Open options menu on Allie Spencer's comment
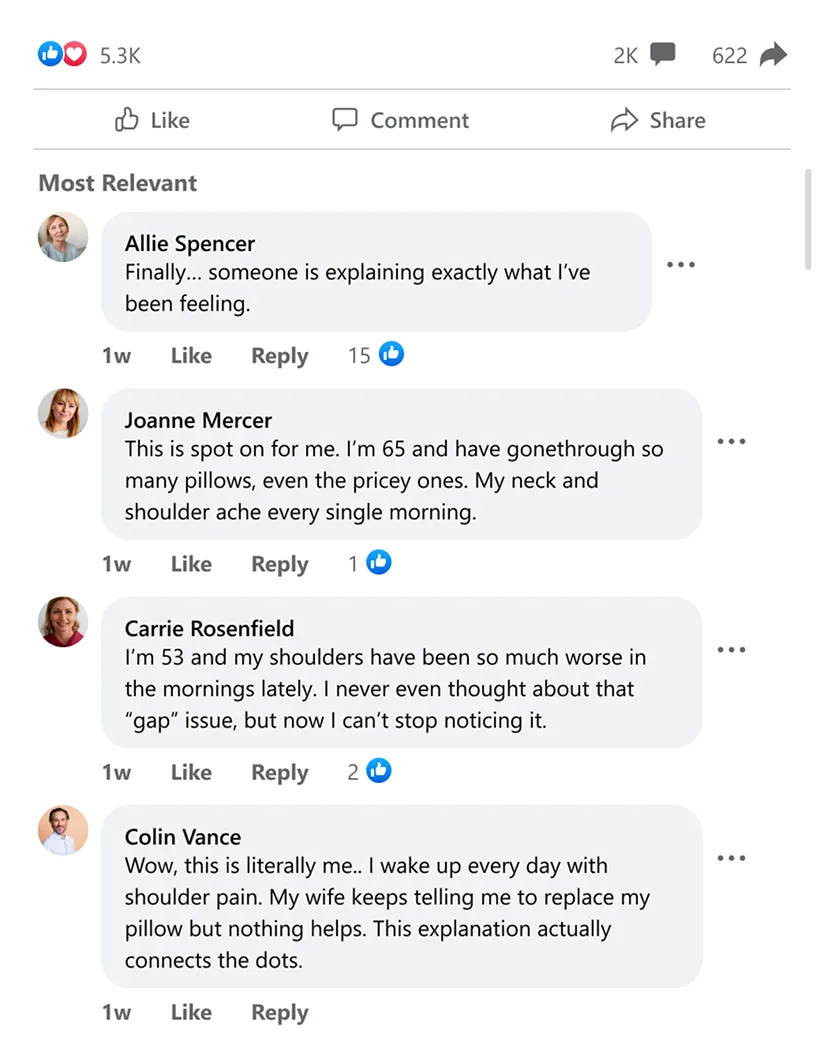 pyautogui.click(x=681, y=264)
